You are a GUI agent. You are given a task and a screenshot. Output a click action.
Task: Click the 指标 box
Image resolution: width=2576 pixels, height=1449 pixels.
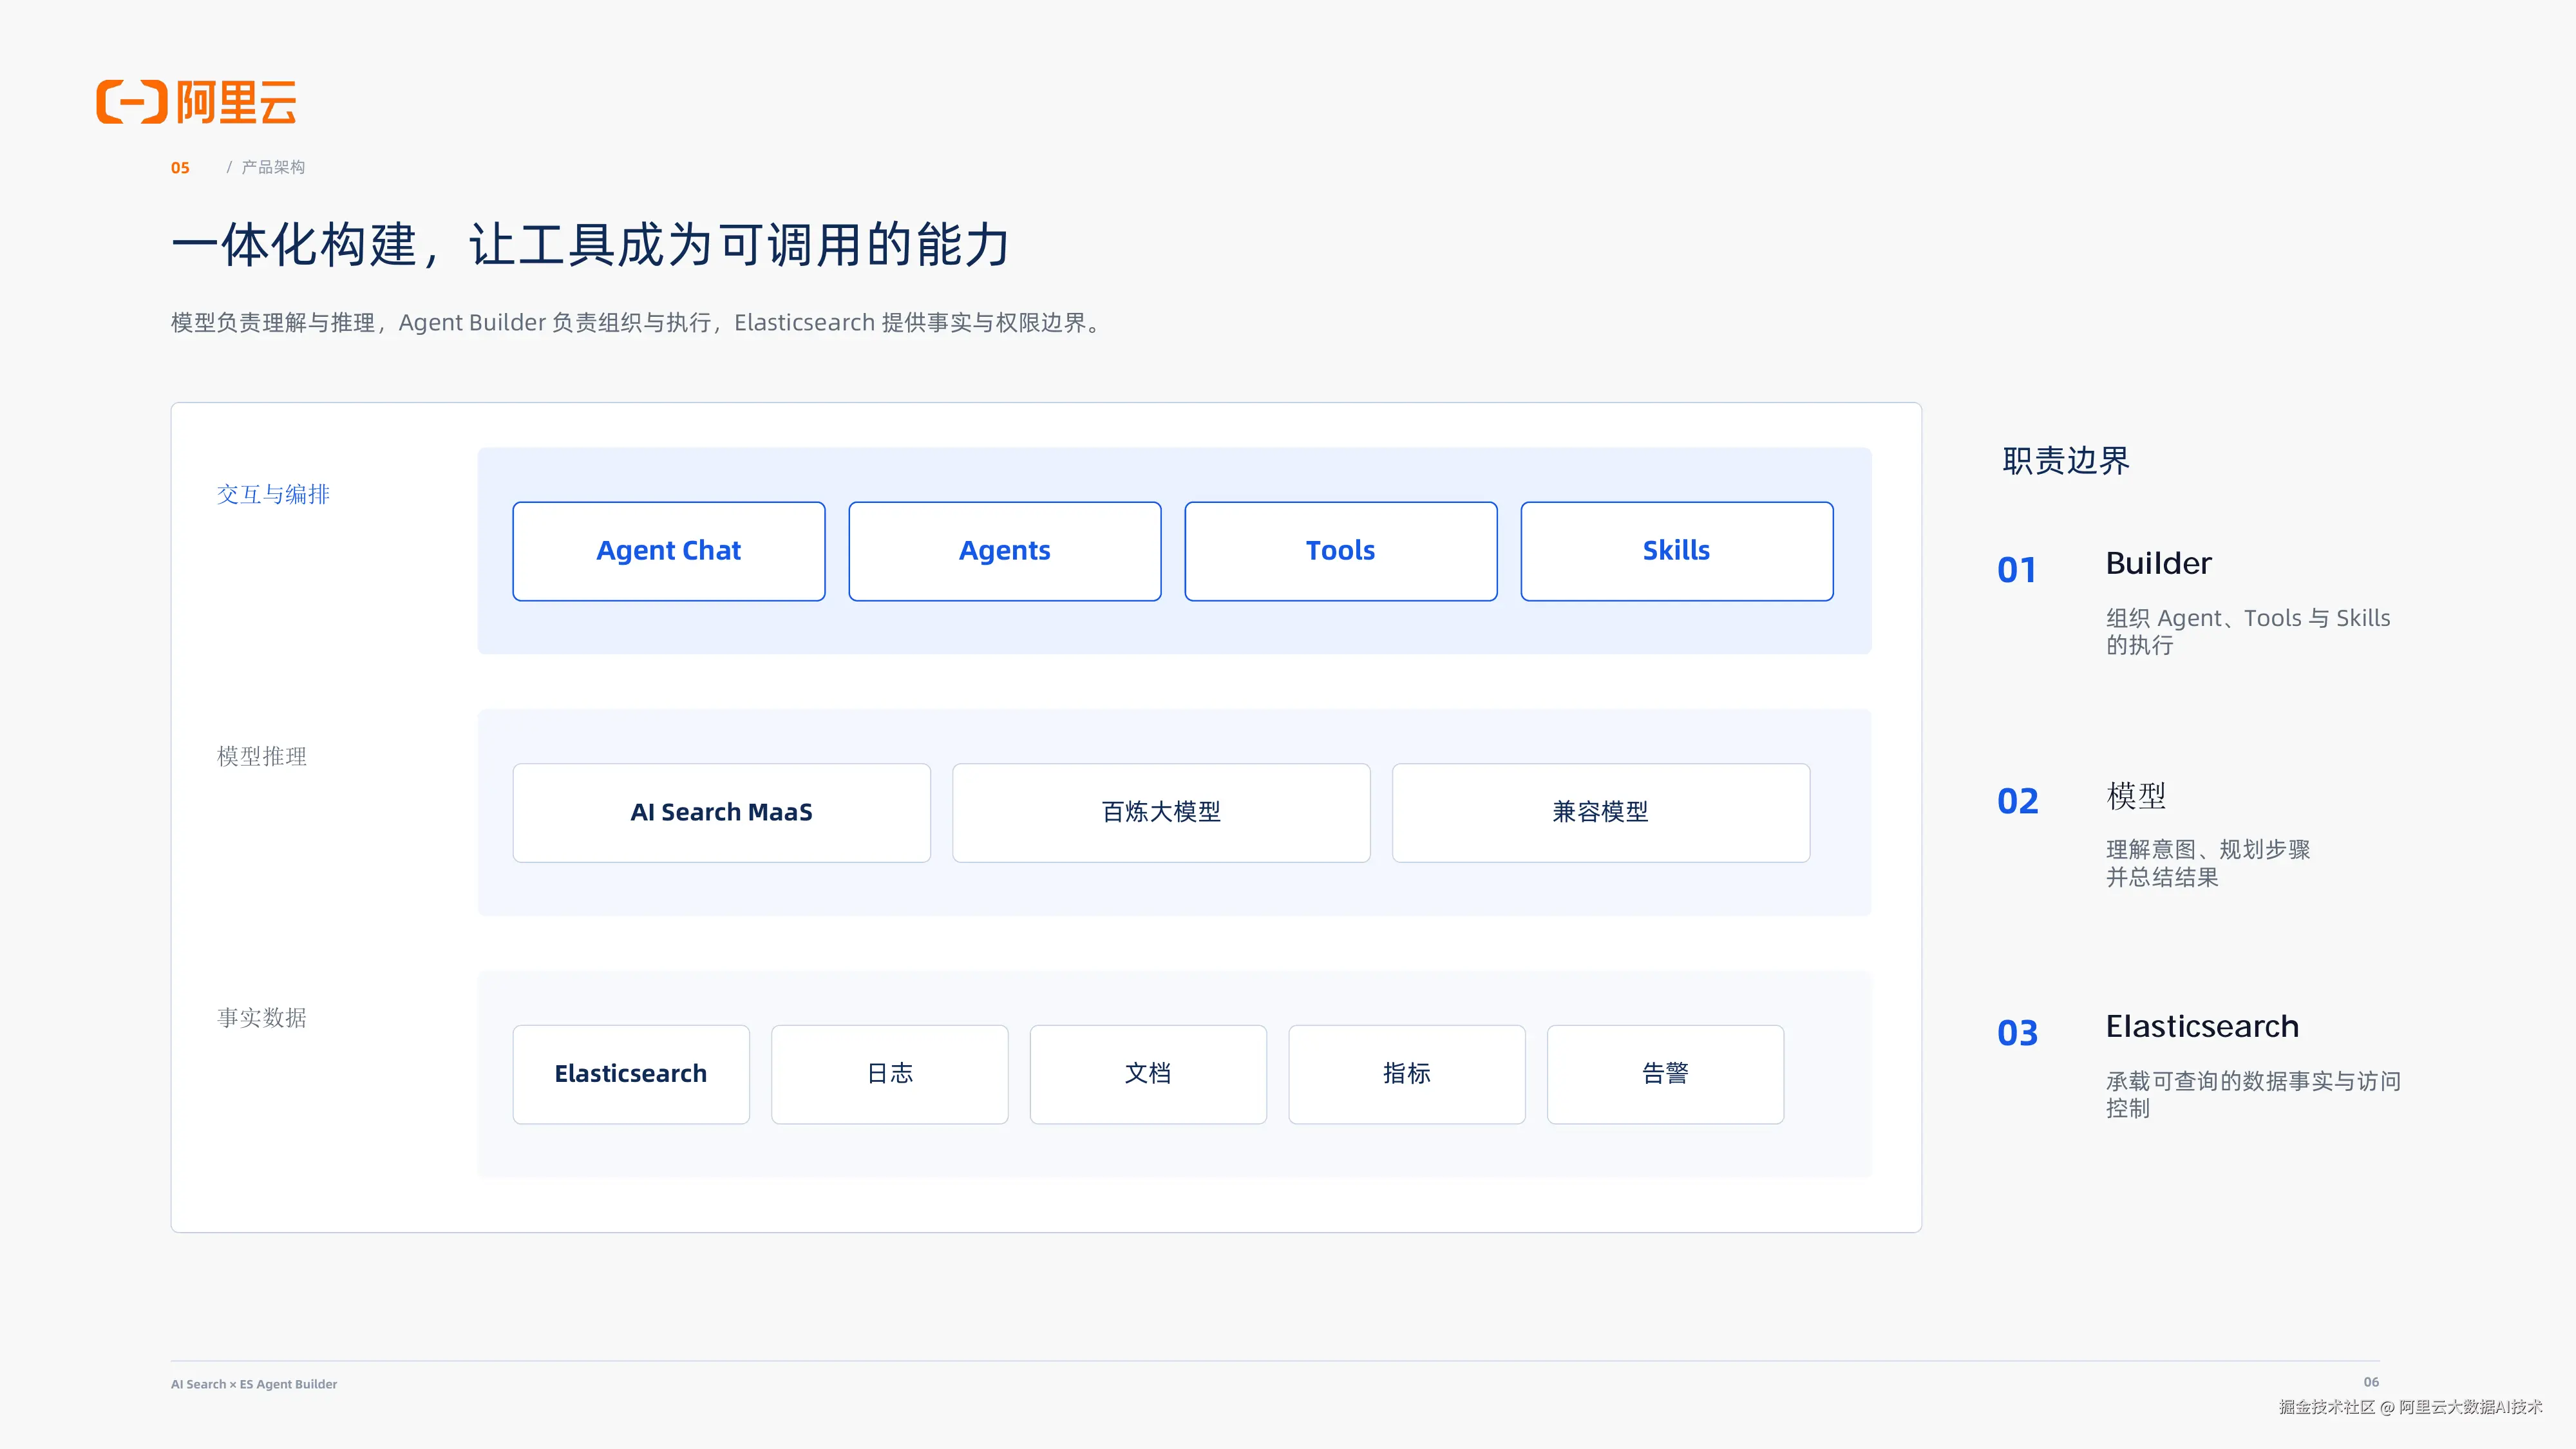[1407, 1074]
